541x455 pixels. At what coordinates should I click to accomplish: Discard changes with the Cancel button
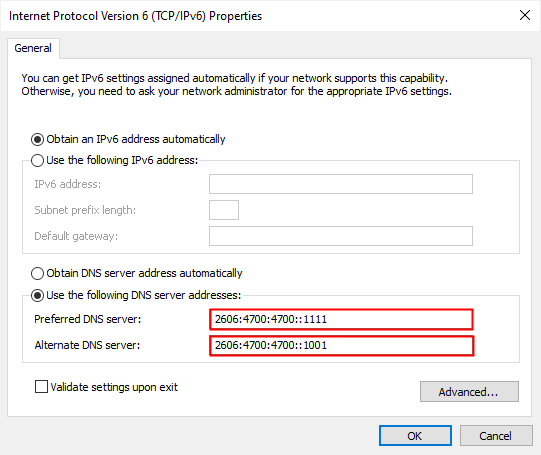496,436
